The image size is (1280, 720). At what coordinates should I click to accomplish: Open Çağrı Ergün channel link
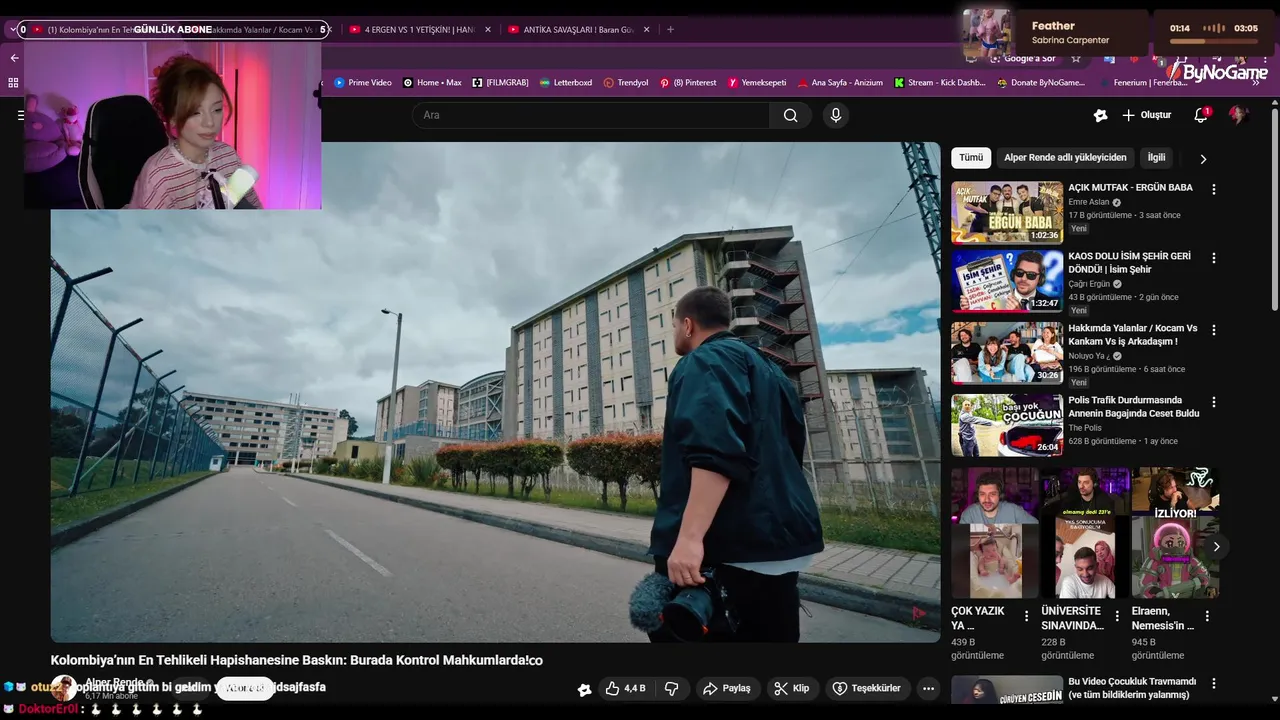(1089, 284)
